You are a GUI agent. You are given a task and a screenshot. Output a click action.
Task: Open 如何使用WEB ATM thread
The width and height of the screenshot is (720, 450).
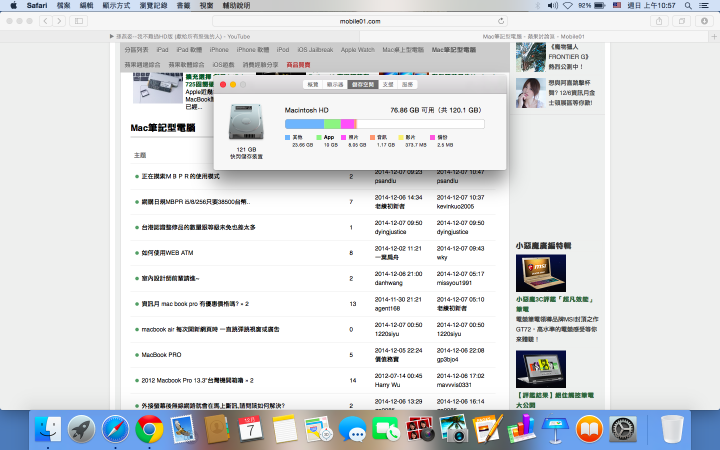[x=167, y=253]
